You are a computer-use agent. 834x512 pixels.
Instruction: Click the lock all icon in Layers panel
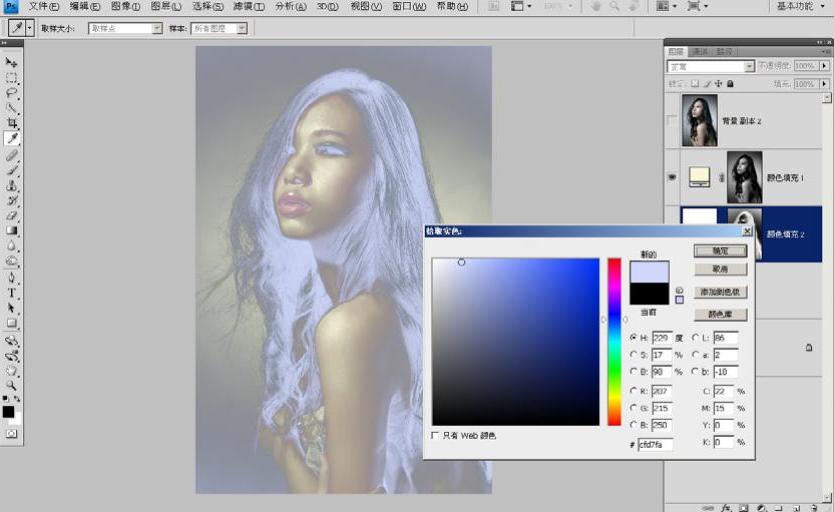click(x=730, y=84)
